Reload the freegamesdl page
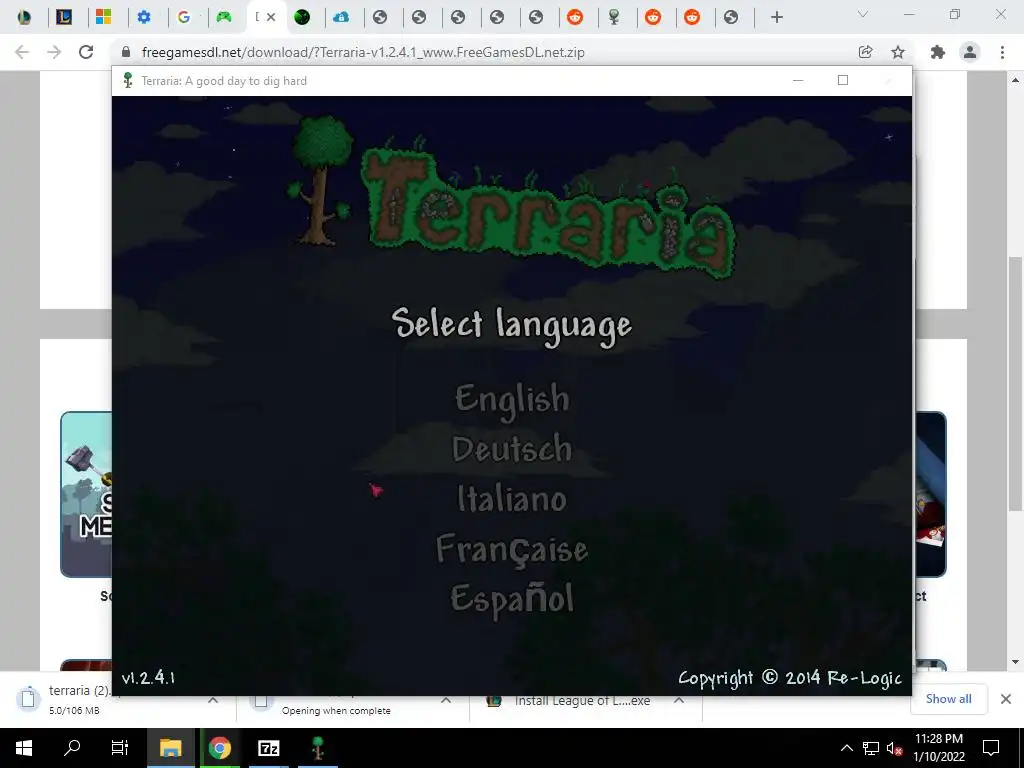The image size is (1024, 768). pos(86,52)
